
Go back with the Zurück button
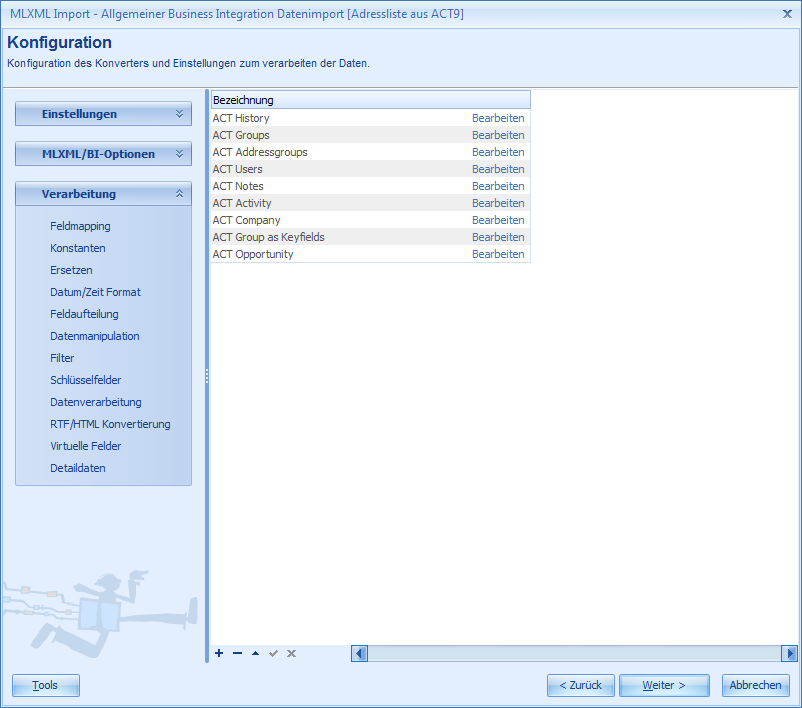[x=580, y=685]
